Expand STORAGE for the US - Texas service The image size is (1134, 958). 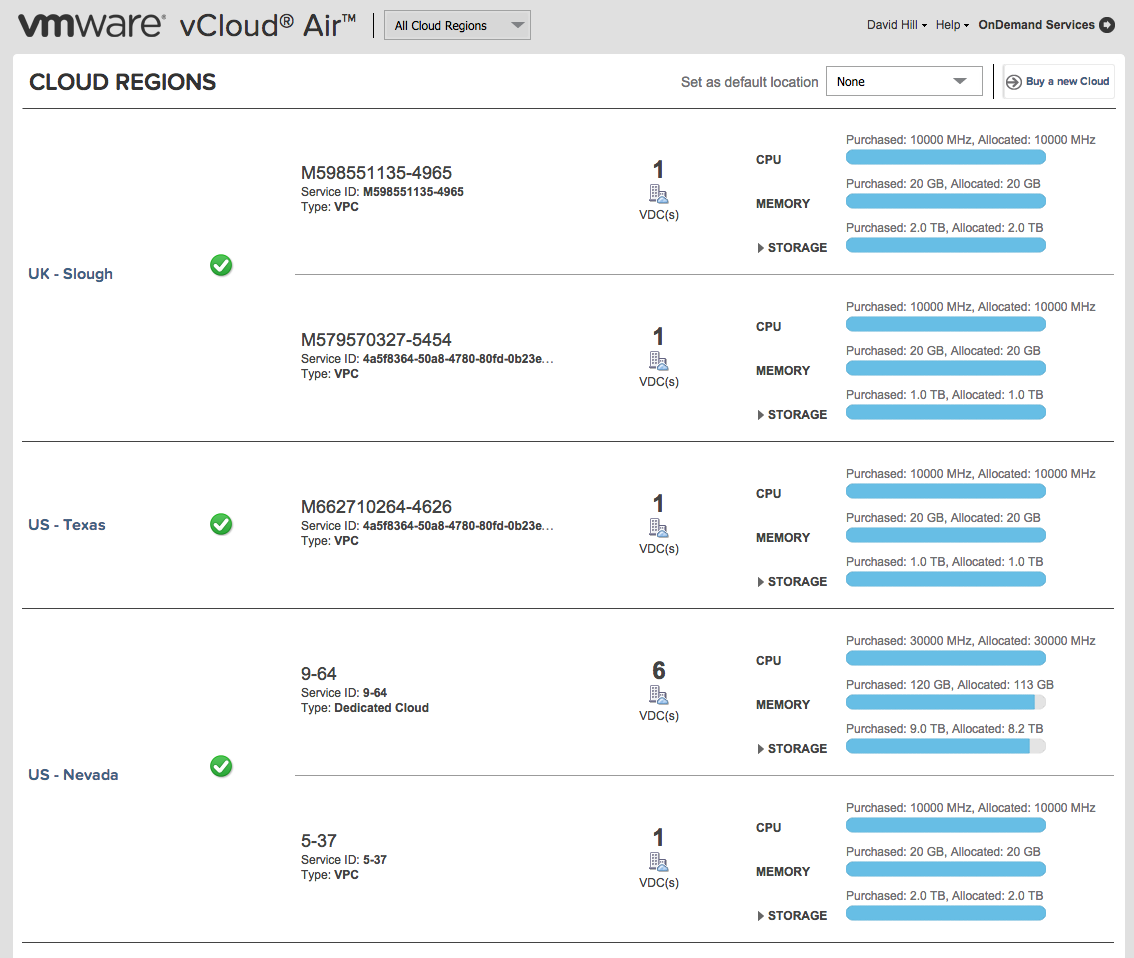pos(792,582)
